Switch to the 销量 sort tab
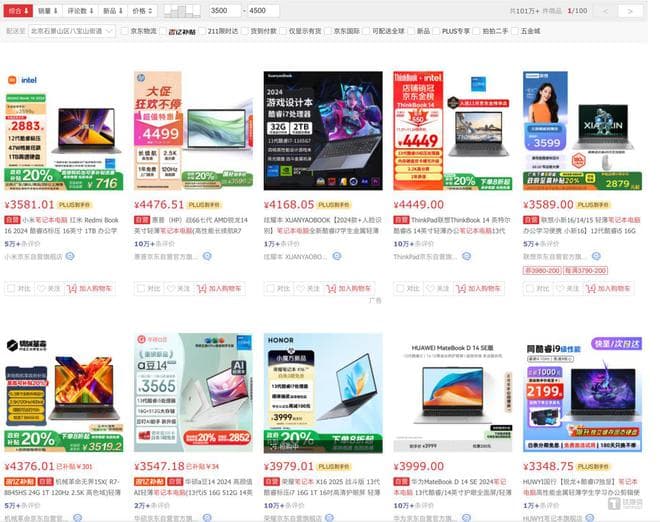660x522 pixels. (x=48, y=11)
